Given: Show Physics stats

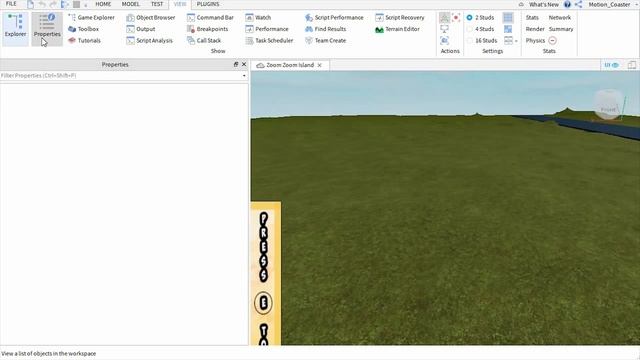Looking at the screenshot, I should point(535,40).
